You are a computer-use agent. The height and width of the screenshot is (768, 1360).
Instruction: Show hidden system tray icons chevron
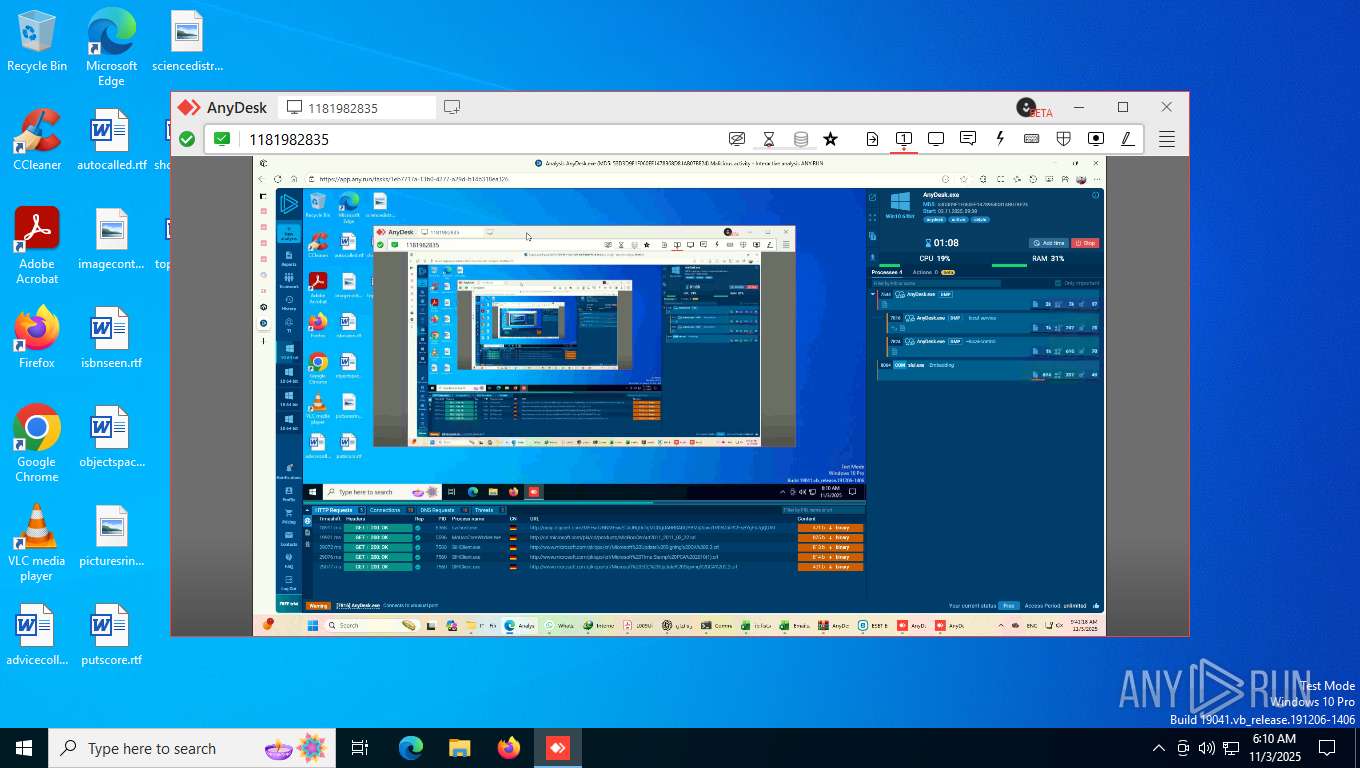click(1159, 748)
